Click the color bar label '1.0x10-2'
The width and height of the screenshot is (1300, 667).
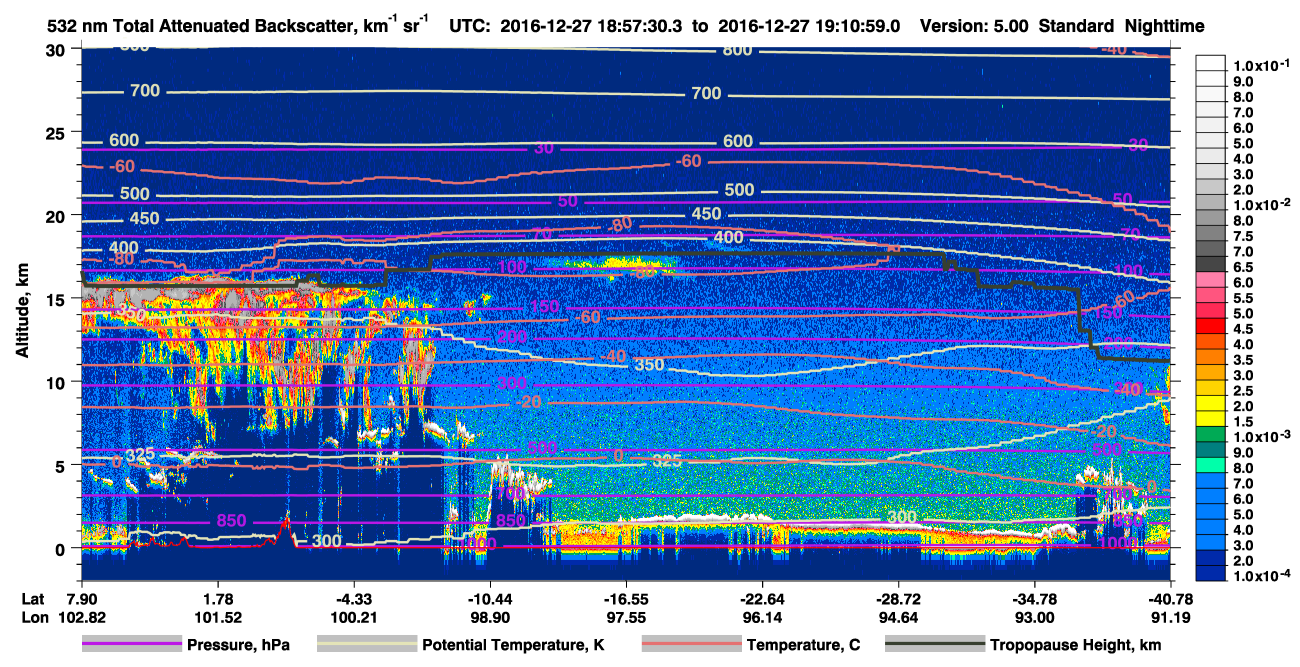point(1263,204)
